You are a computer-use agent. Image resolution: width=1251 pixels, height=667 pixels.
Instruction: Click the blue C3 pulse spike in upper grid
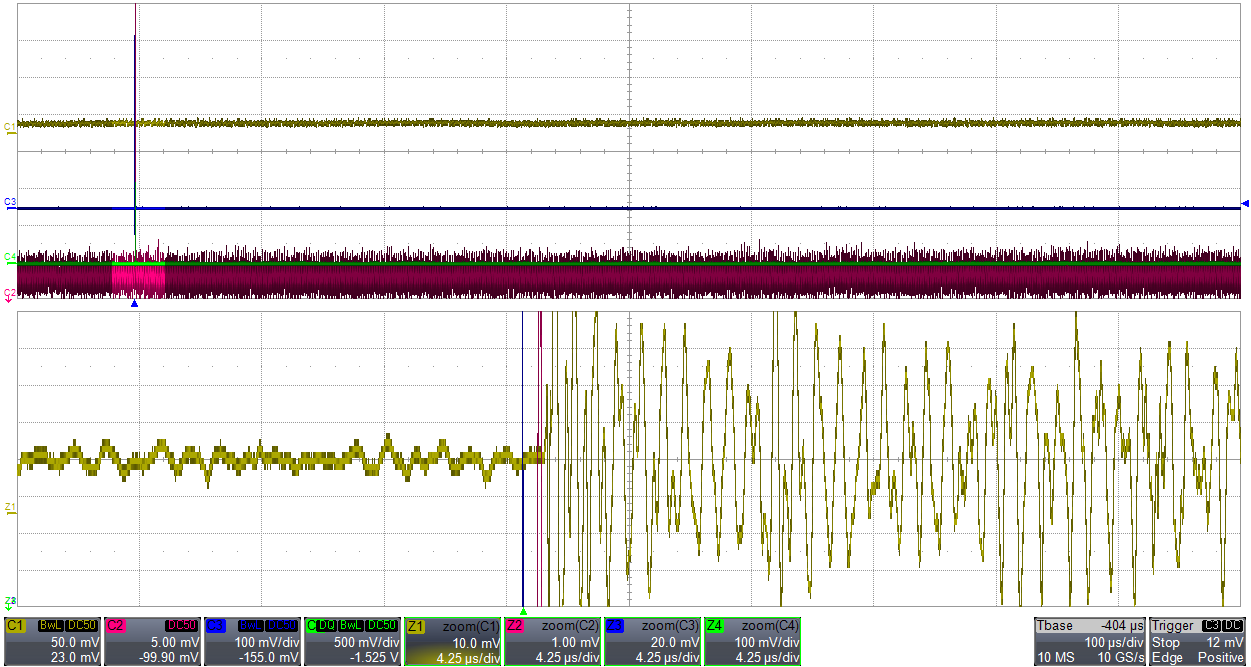pos(134,120)
